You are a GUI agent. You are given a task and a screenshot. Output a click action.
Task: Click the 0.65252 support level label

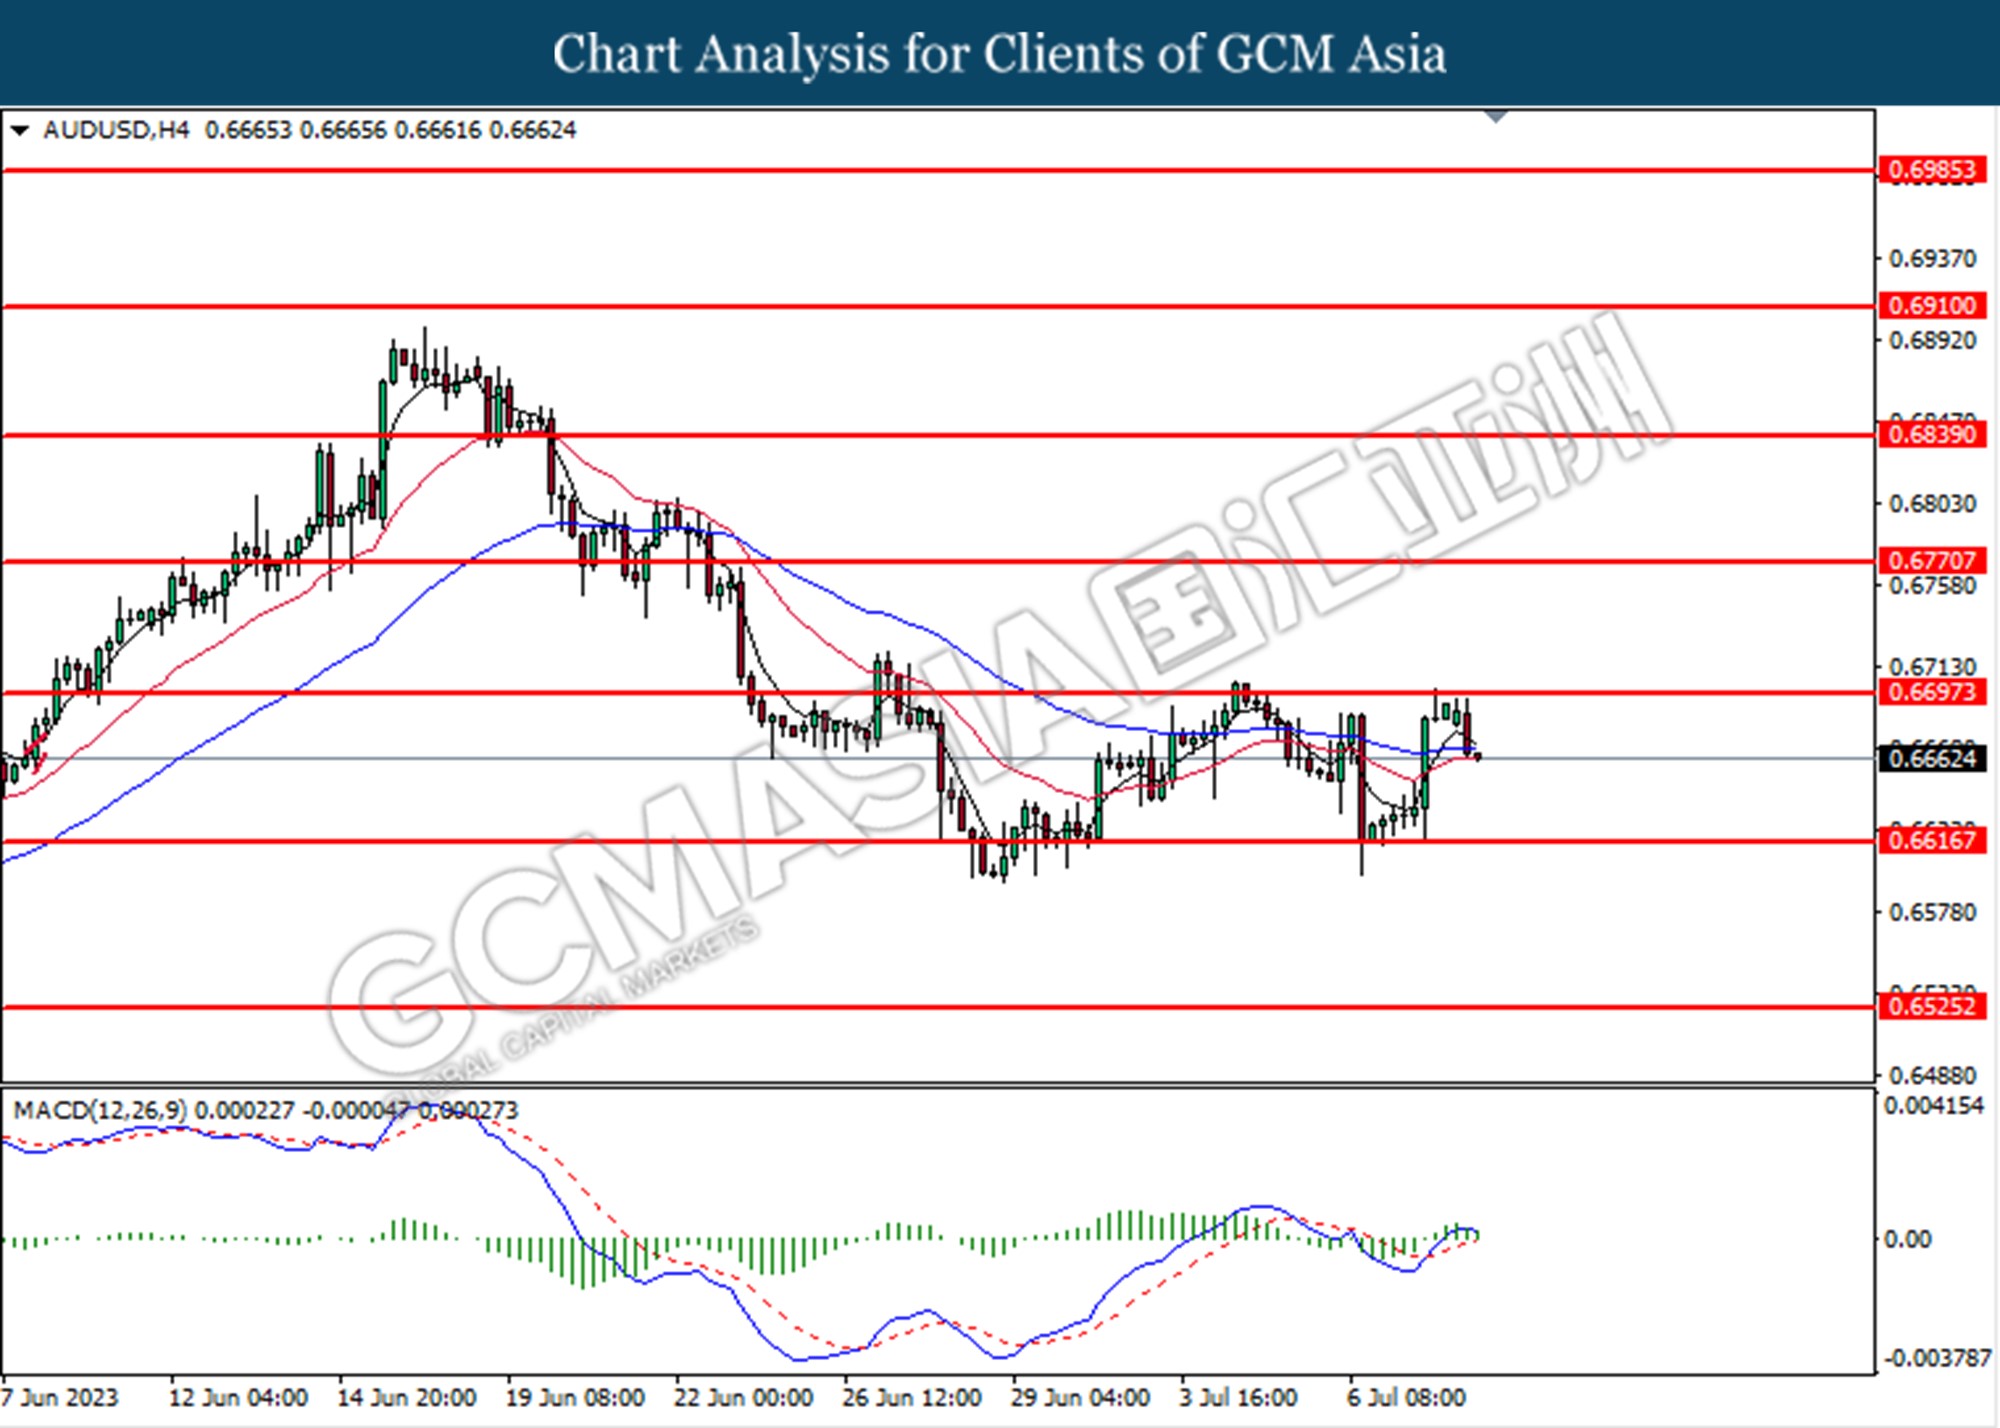click(1932, 1006)
